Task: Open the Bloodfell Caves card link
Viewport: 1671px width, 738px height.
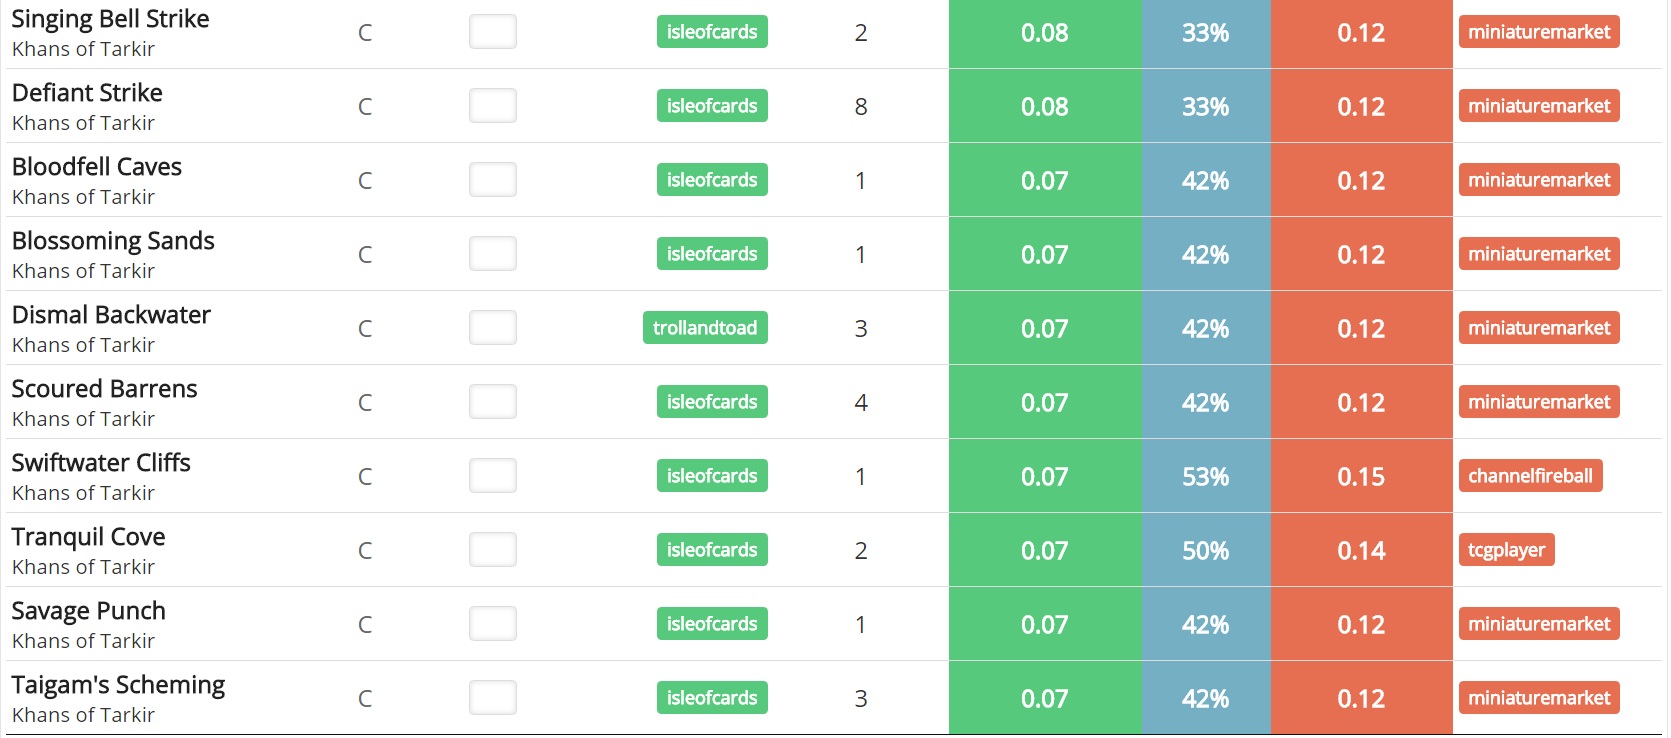Action: [x=97, y=167]
